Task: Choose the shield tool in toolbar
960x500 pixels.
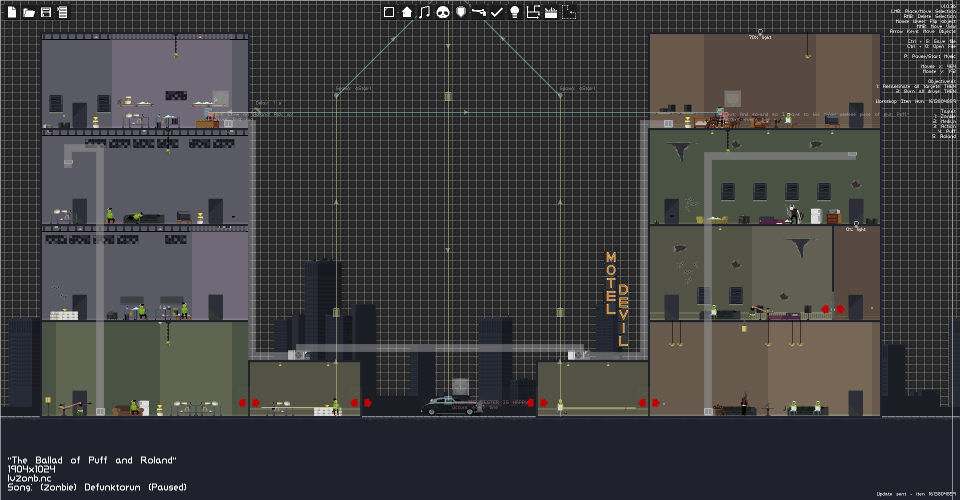Action: pyautogui.click(x=461, y=12)
